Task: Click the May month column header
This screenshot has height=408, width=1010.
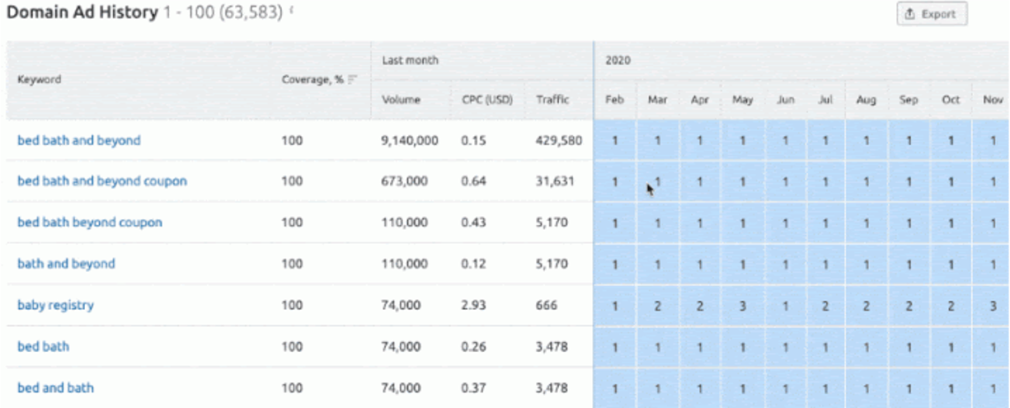Action: (742, 100)
